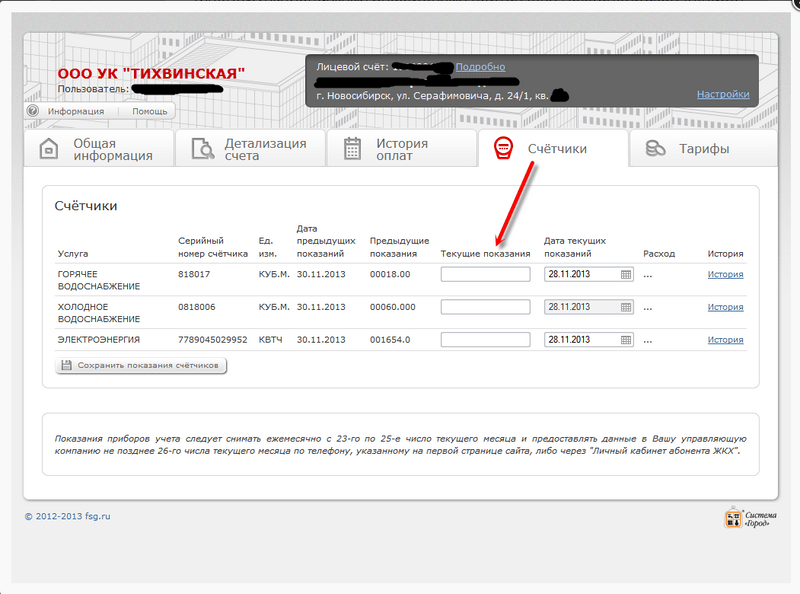Open the Информация menu item
Image resolution: width=800 pixels, height=594 pixels.
76,111
